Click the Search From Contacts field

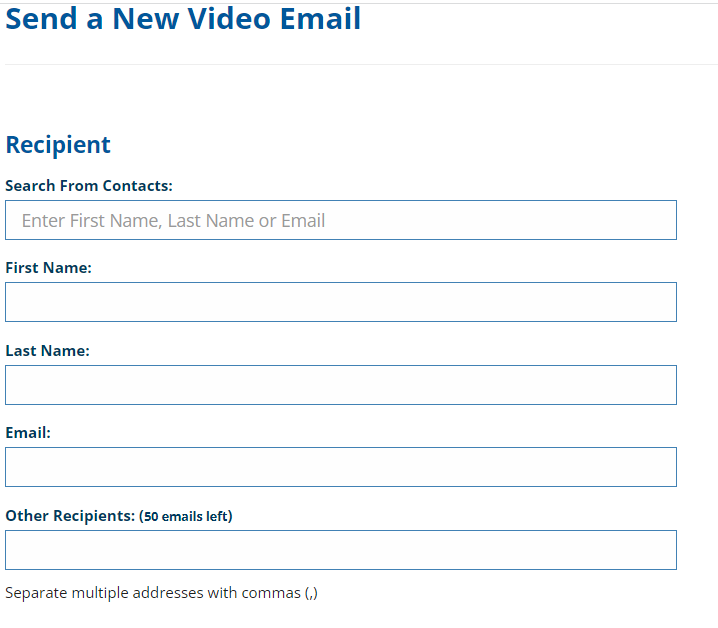click(341, 220)
